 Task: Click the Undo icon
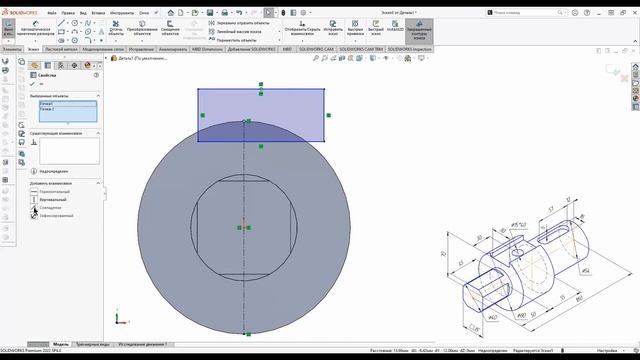tap(239, 13)
